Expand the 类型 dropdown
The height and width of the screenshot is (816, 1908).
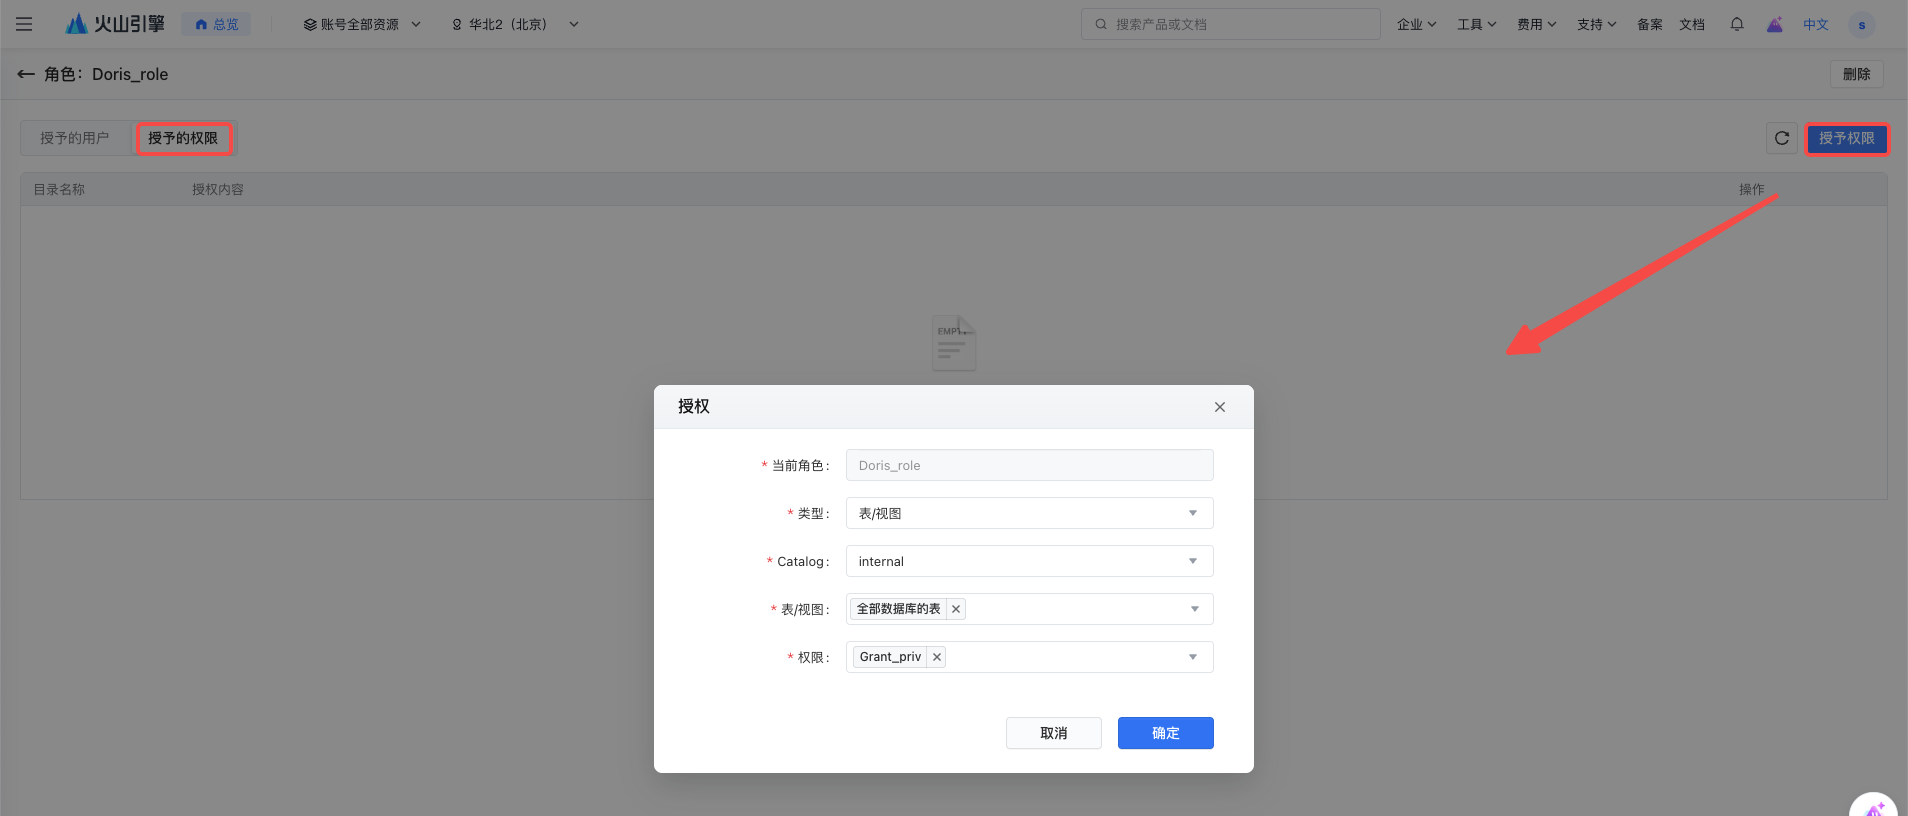click(x=1030, y=513)
